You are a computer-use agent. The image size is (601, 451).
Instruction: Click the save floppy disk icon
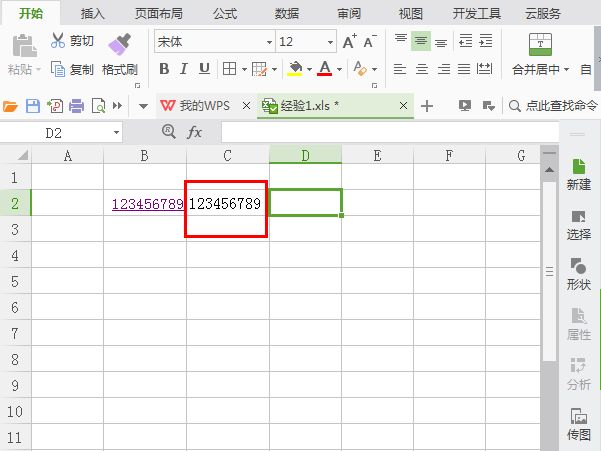tap(33, 106)
